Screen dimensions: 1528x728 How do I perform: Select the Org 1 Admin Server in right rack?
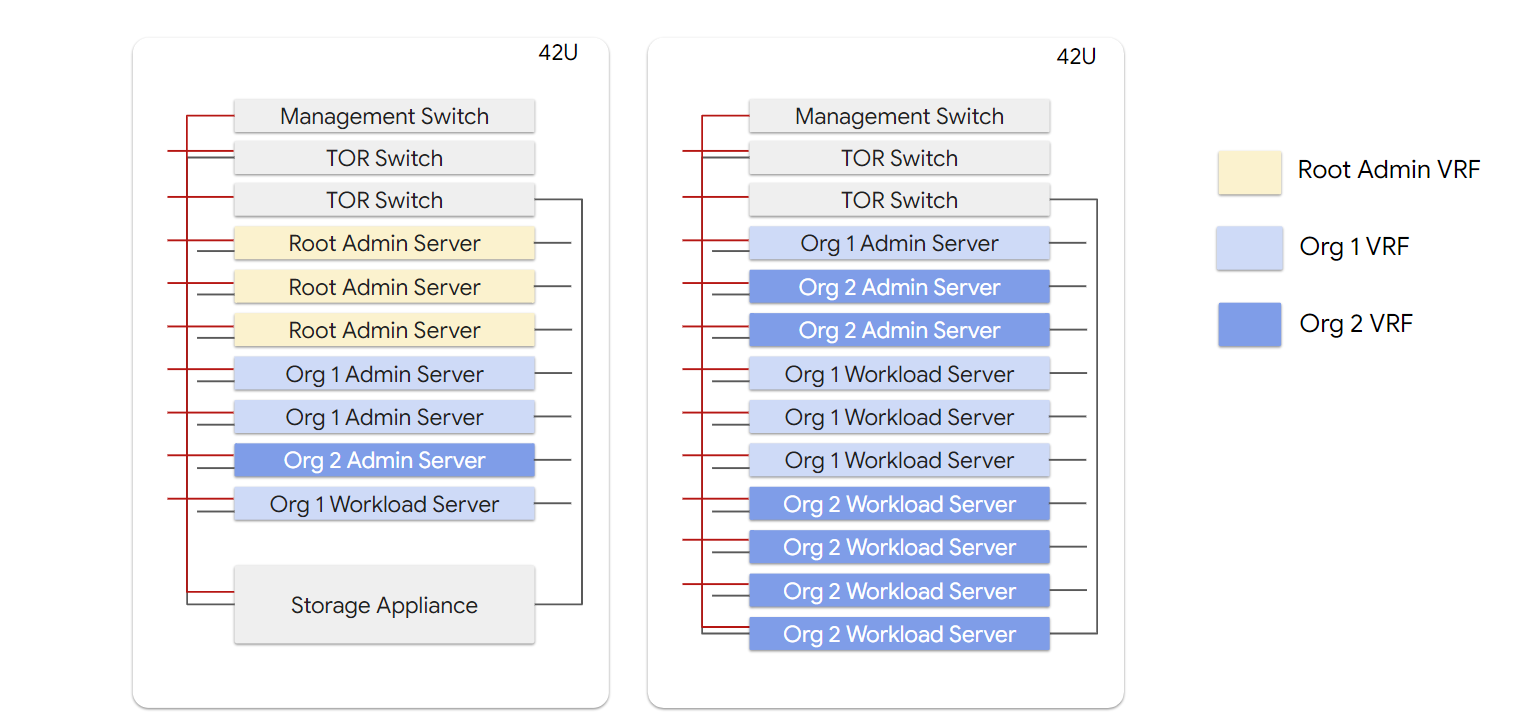[898, 243]
